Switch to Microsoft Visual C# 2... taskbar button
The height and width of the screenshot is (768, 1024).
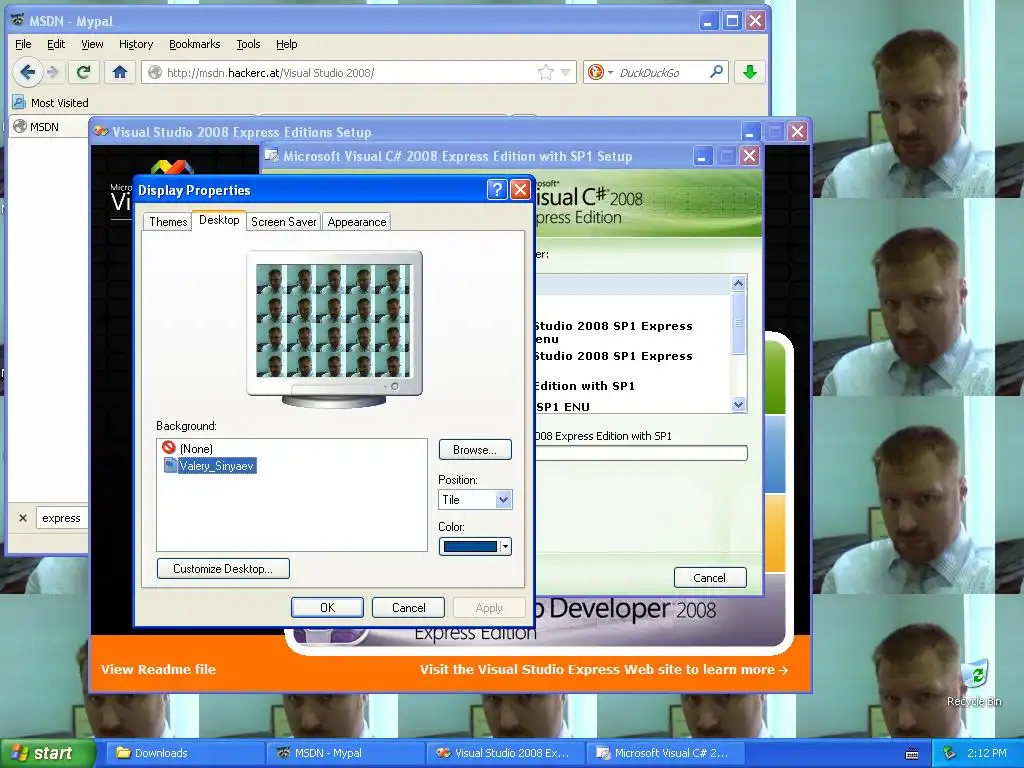tap(665, 753)
